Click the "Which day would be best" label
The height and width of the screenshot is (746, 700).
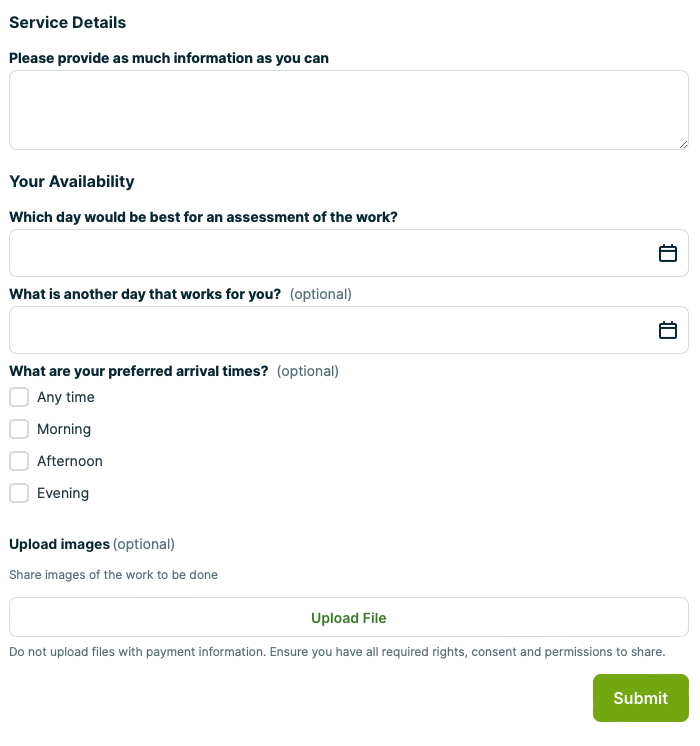pos(203,217)
